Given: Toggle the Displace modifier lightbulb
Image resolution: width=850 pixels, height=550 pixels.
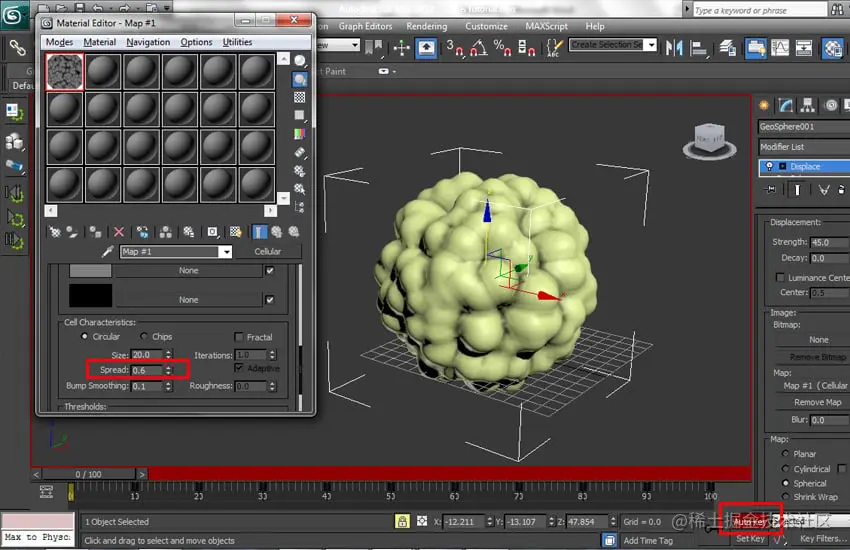Looking at the screenshot, I should [x=769, y=166].
